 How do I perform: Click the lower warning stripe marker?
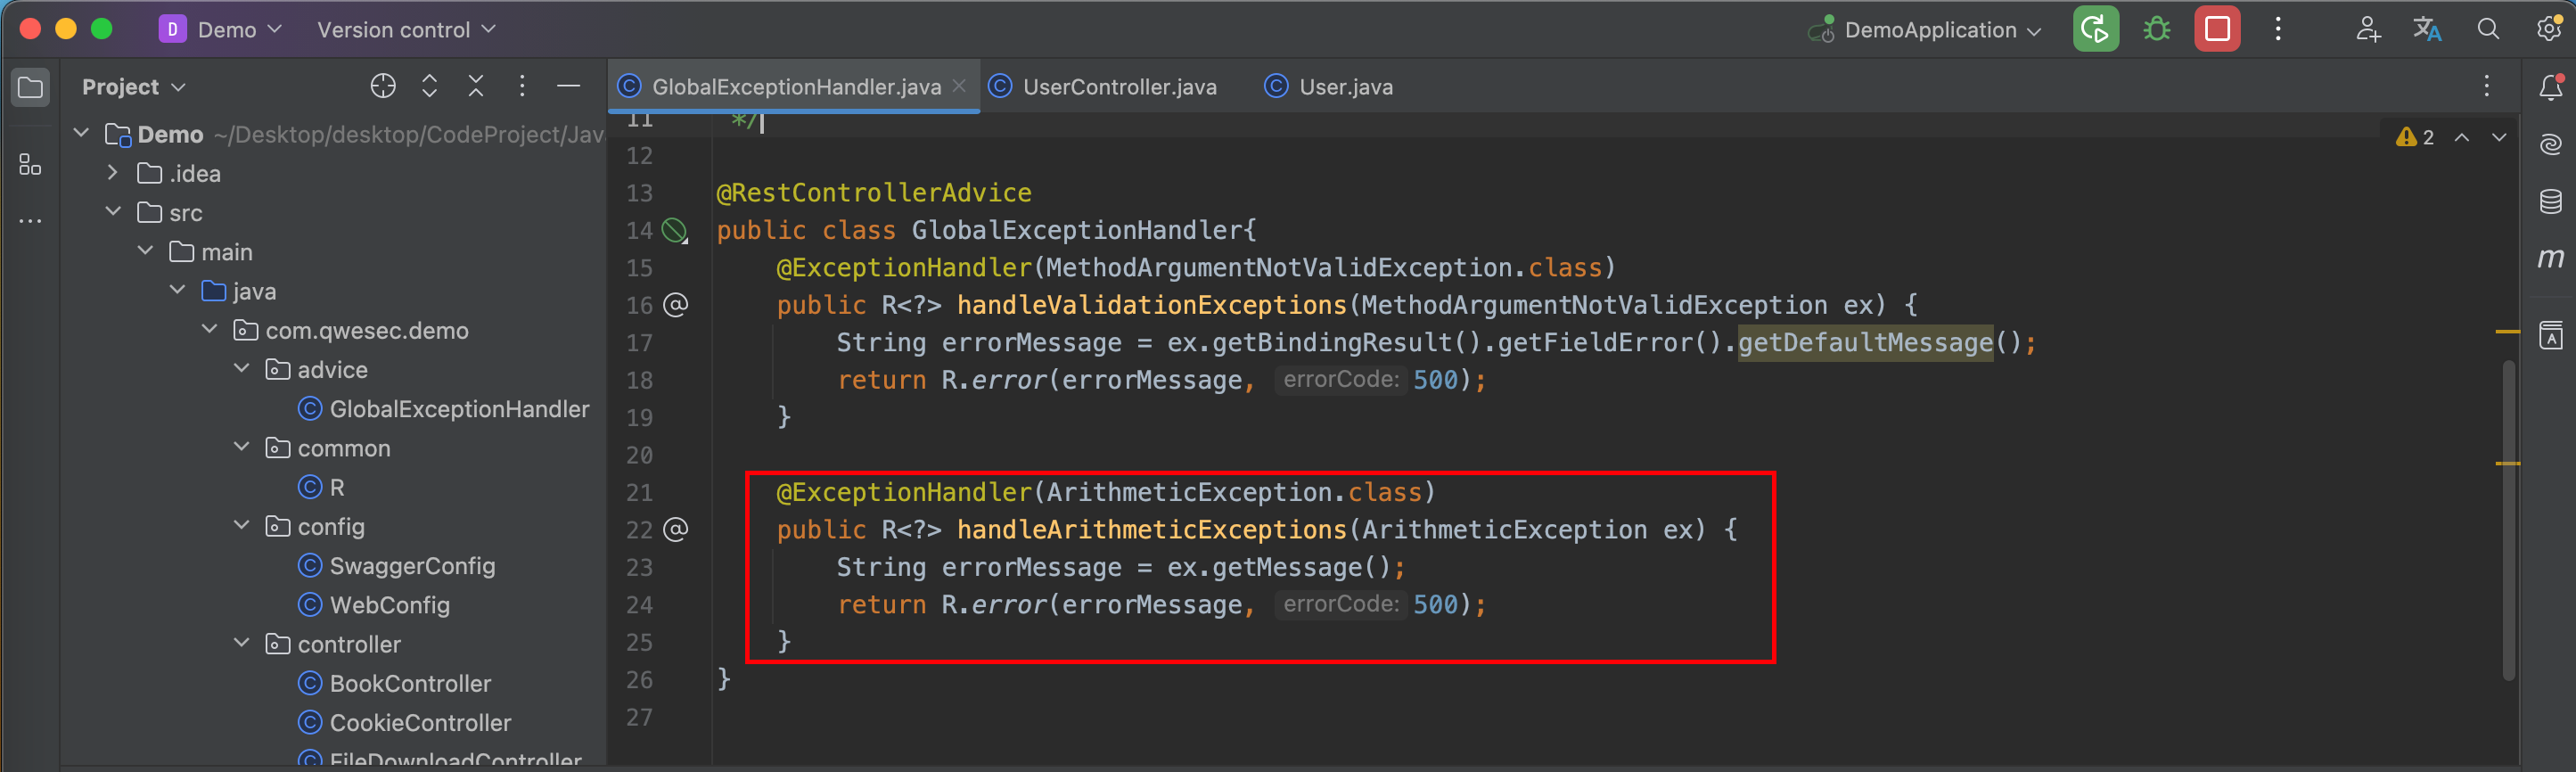coord(2507,463)
